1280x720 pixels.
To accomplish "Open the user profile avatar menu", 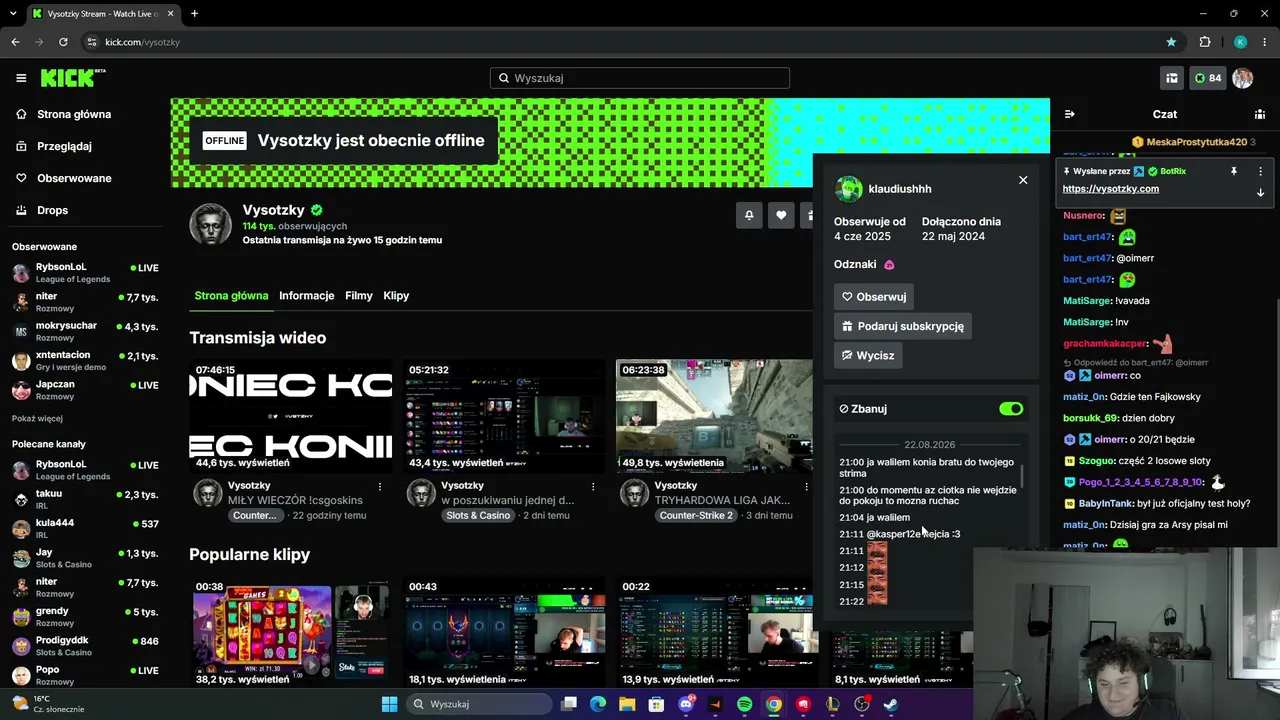I will click(x=1243, y=78).
